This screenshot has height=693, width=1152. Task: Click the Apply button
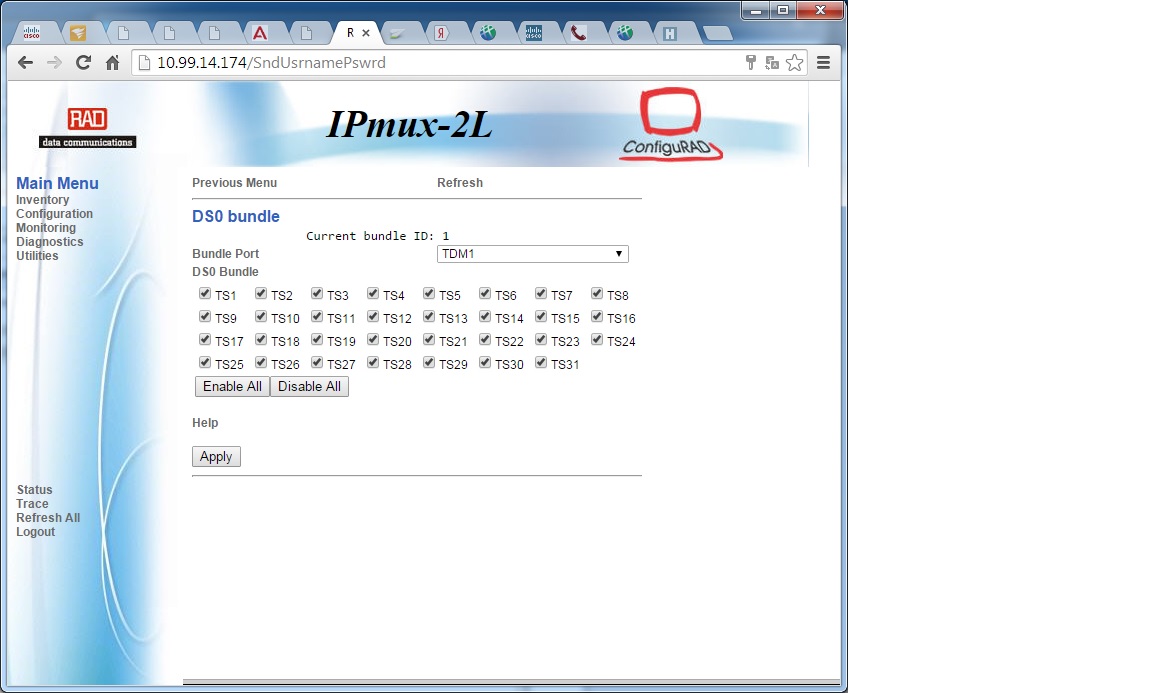tap(216, 456)
